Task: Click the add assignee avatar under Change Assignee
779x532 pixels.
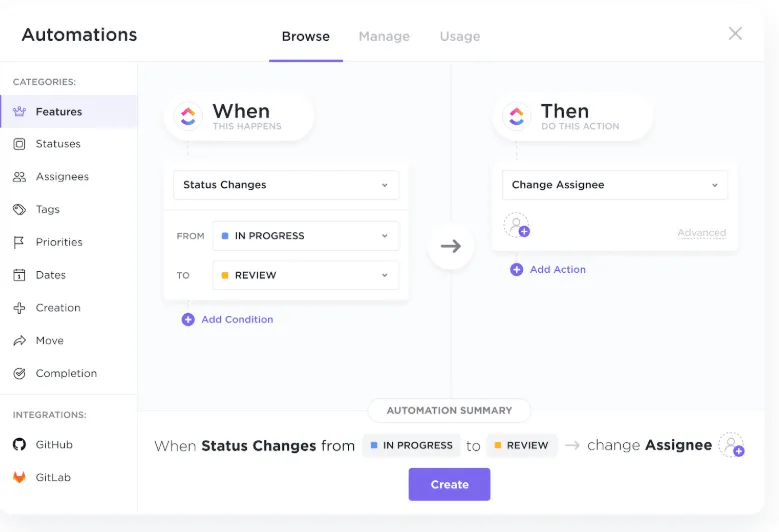Action: coord(517,226)
